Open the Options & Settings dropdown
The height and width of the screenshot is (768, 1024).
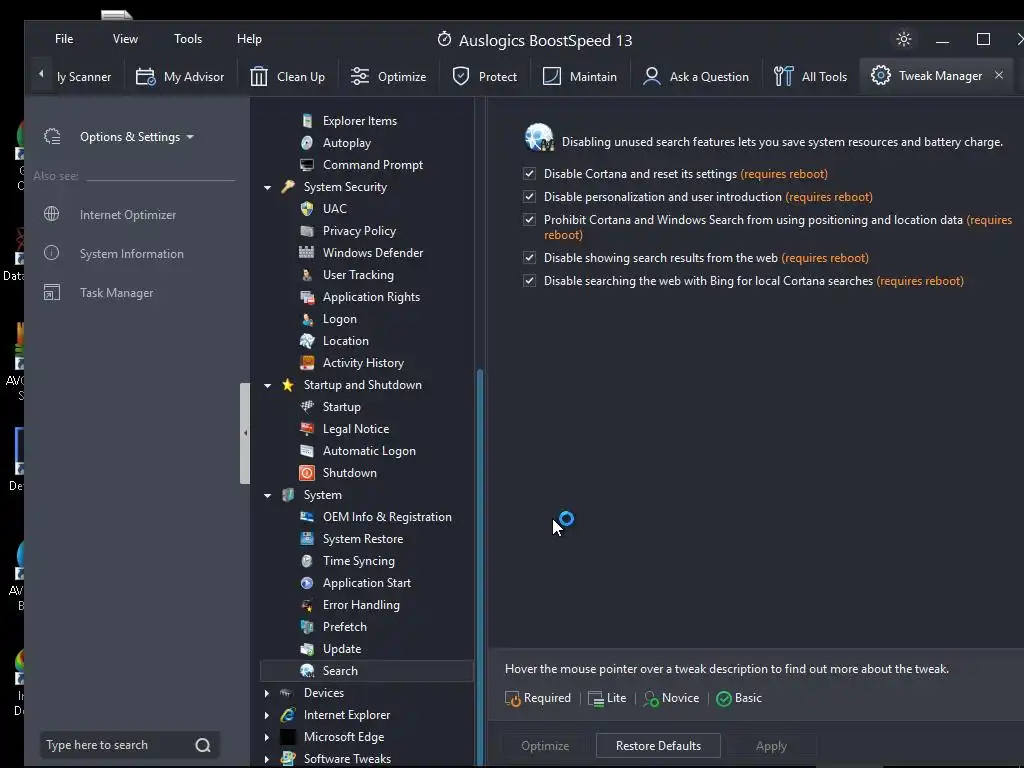tap(136, 136)
